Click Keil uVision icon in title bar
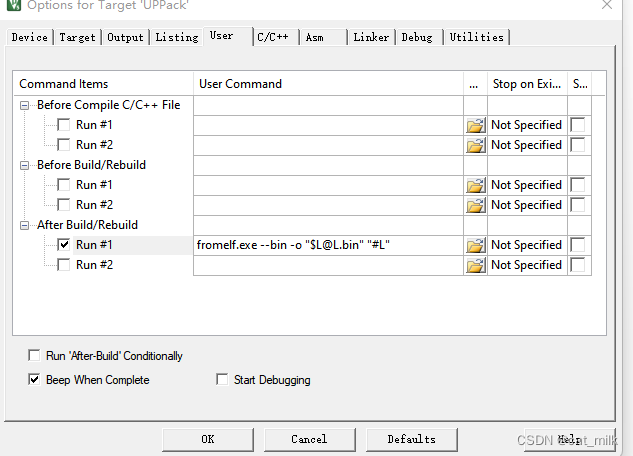This screenshot has height=456, width=633. coord(13,4)
